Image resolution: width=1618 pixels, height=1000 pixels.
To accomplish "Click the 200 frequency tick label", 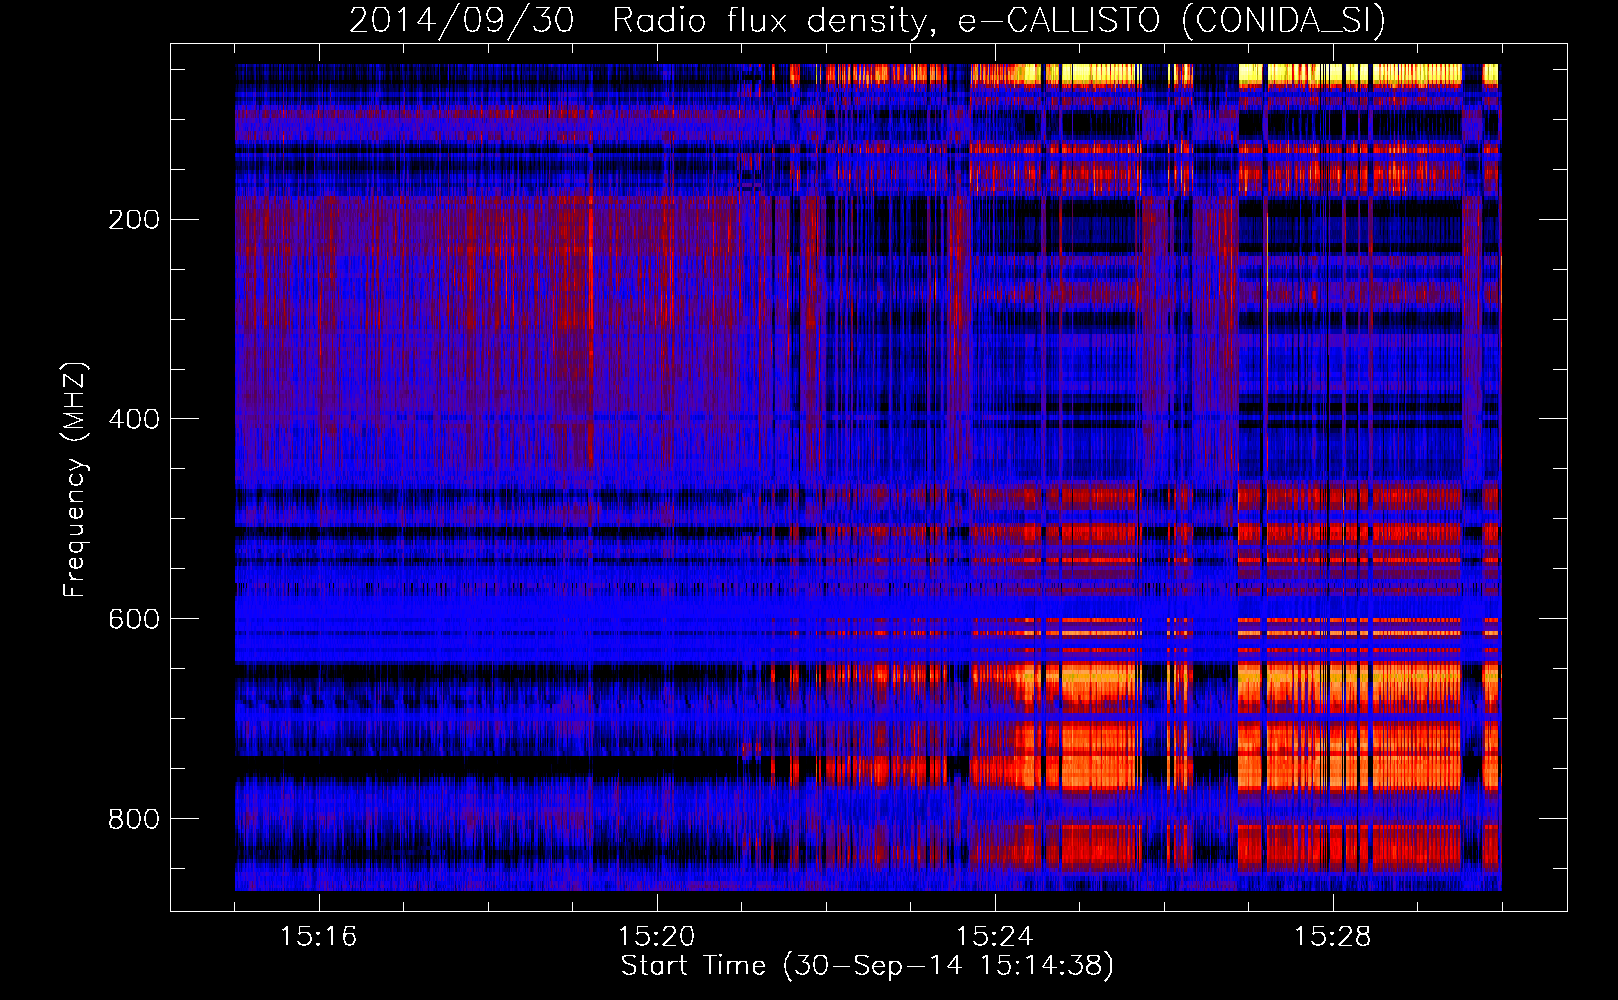I will point(134,219).
